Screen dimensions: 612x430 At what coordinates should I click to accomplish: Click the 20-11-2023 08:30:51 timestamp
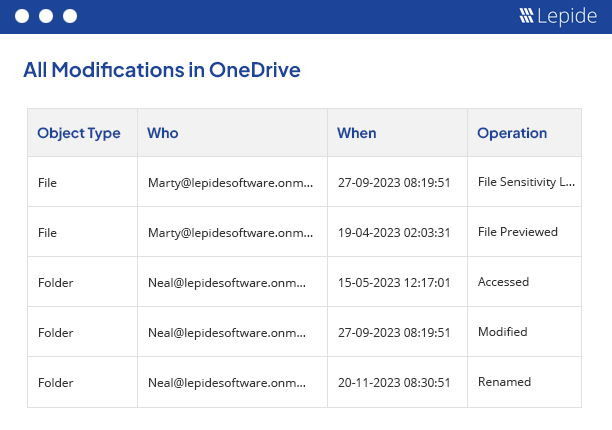tap(394, 382)
